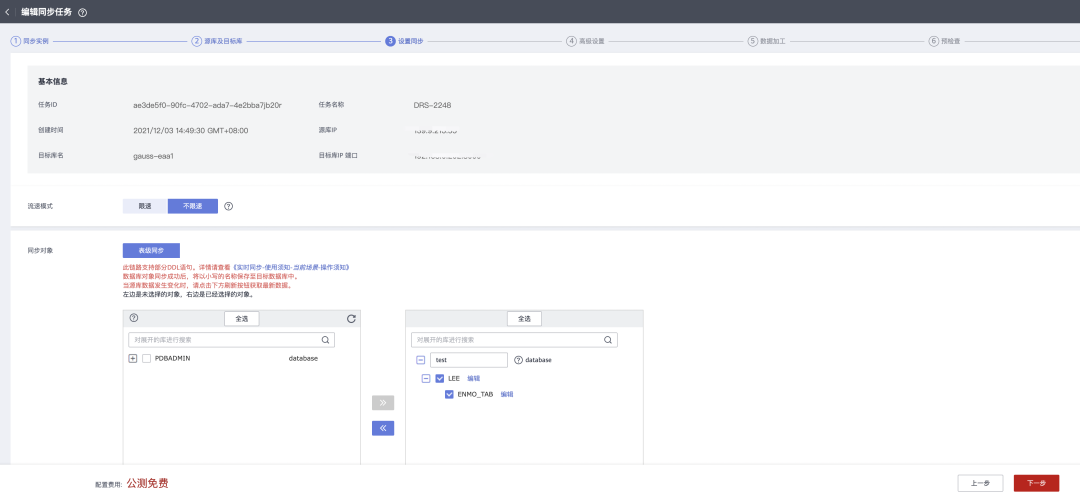Click the 表级同步 button
This screenshot has height=498, width=1080.
151,251
